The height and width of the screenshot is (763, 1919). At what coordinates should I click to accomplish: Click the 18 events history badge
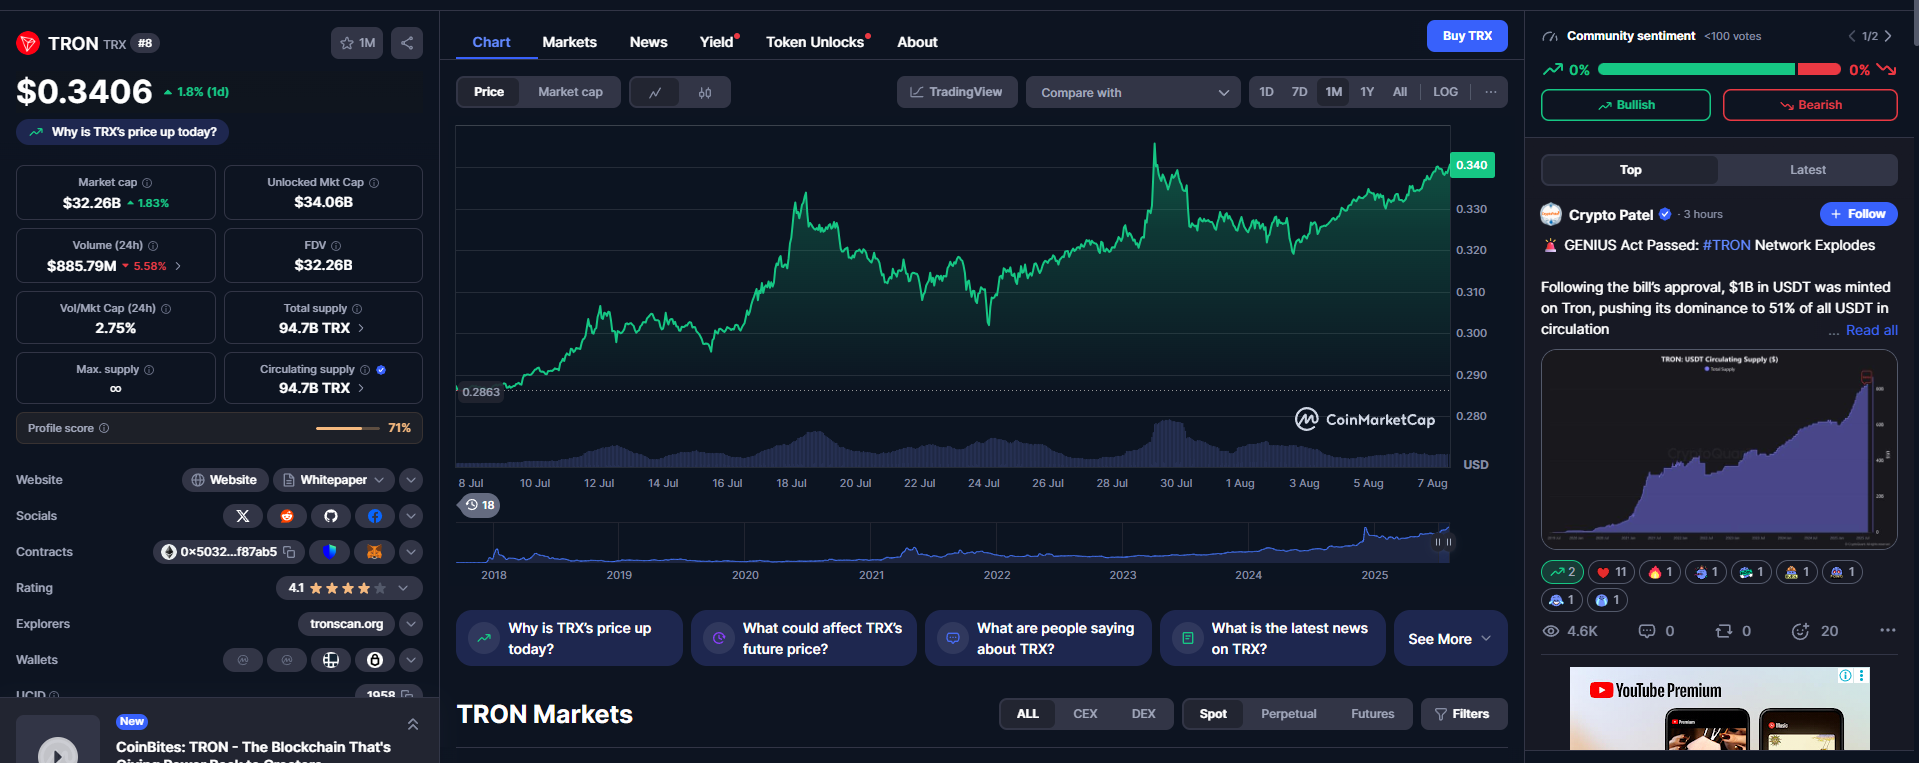[480, 505]
